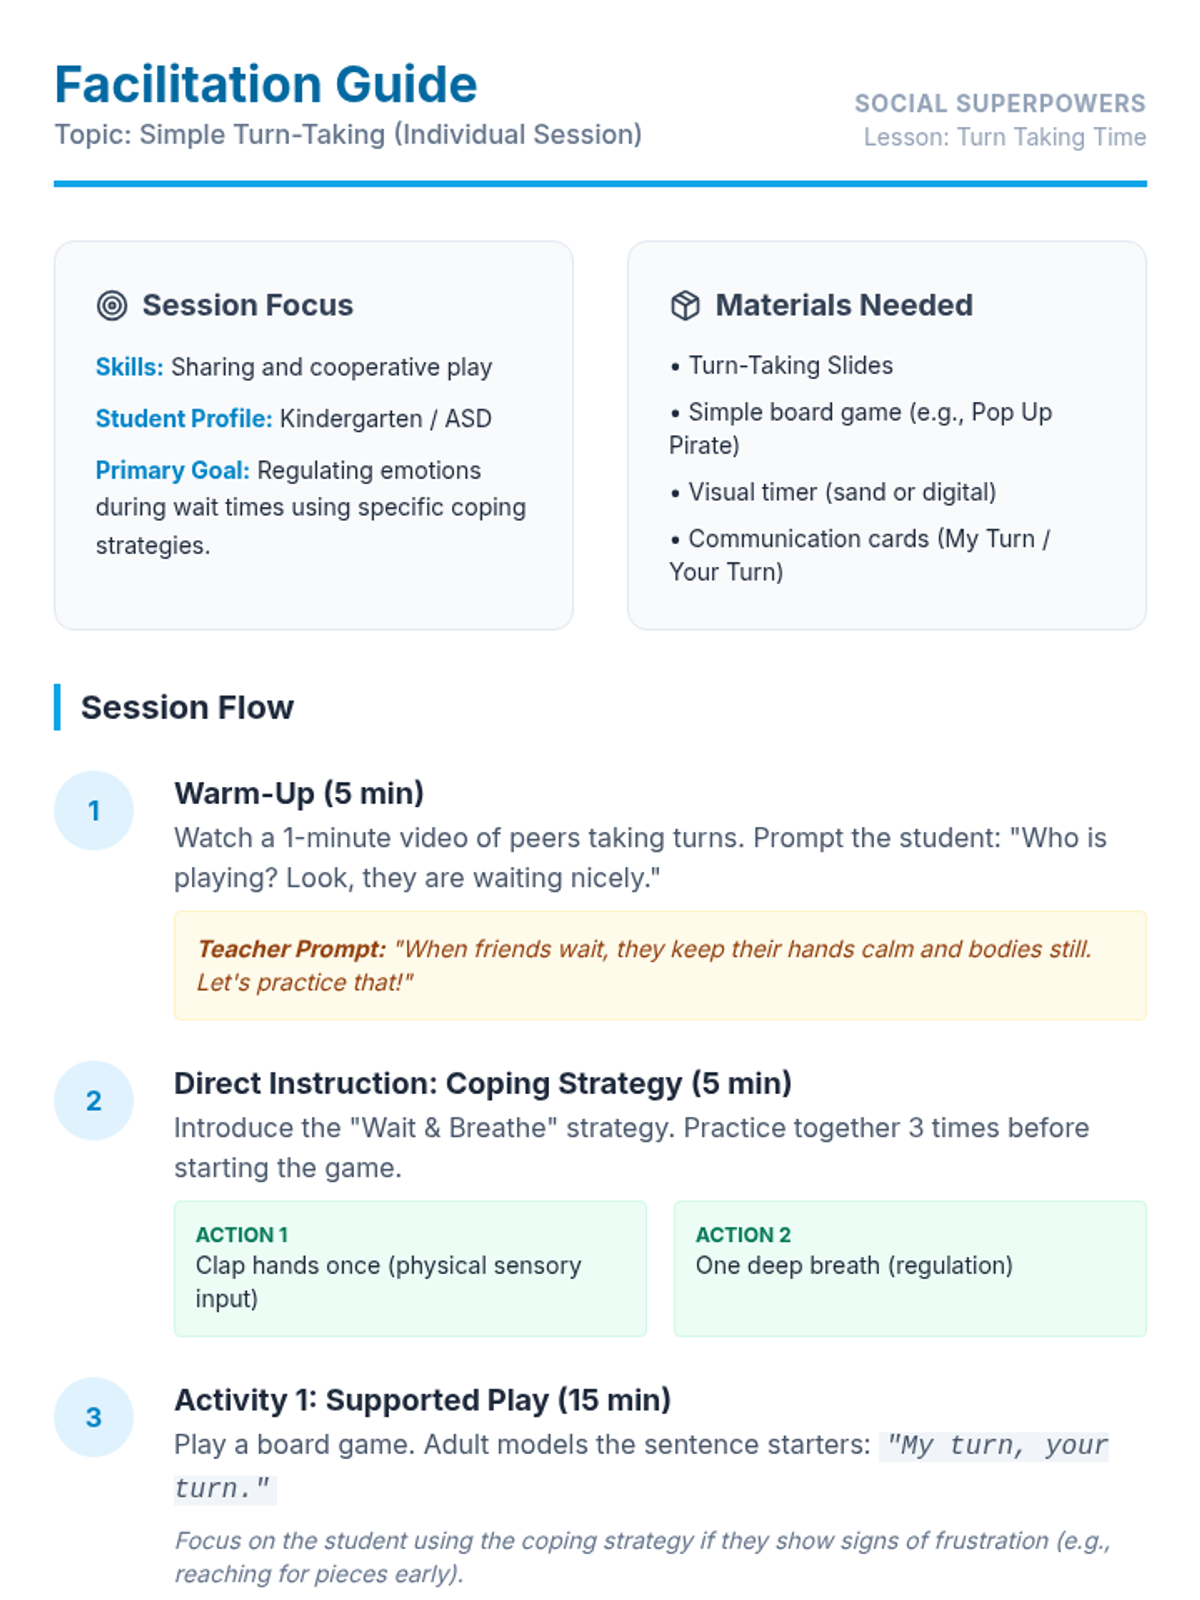The height and width of the screenshot is (1600, 1200).
Task: Click the box icon beside Materials Needed
Action: [685, 305]
